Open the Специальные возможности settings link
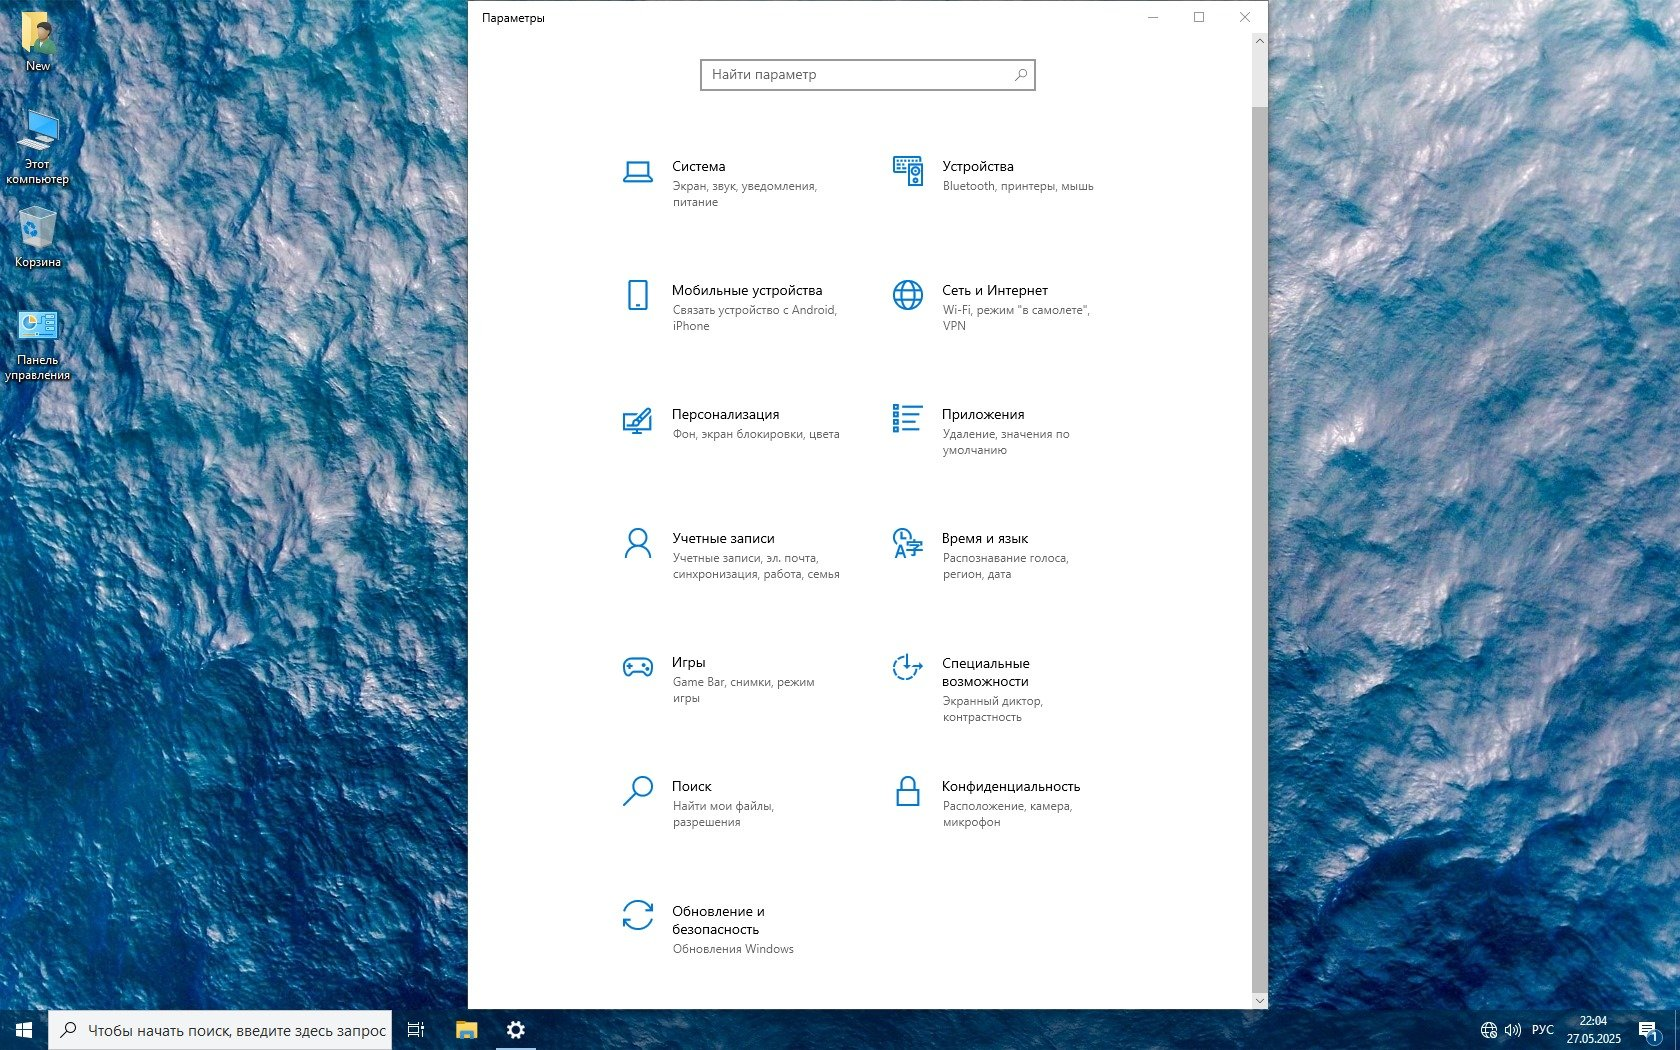Viewport: 1680px width, 1050px height. click(x=985, y=672)
